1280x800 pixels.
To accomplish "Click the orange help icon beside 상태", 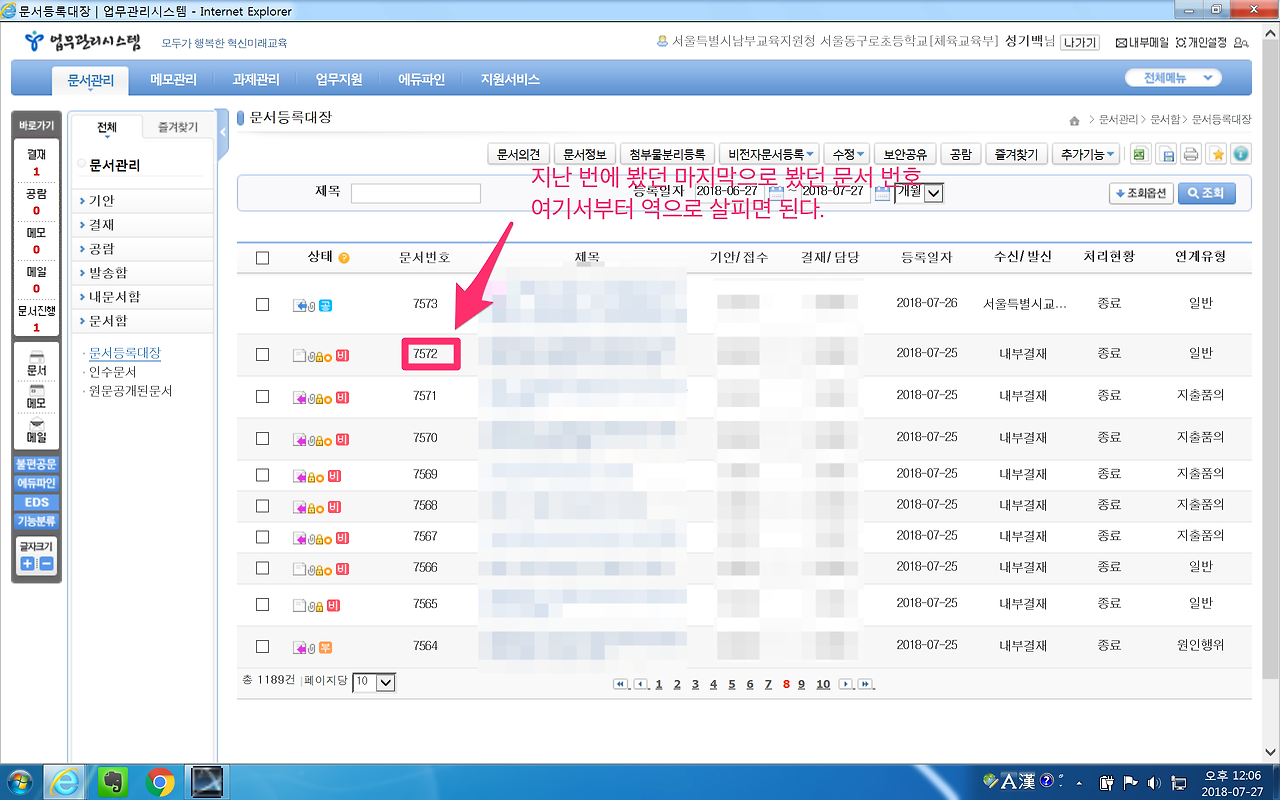I will [344, 258].
